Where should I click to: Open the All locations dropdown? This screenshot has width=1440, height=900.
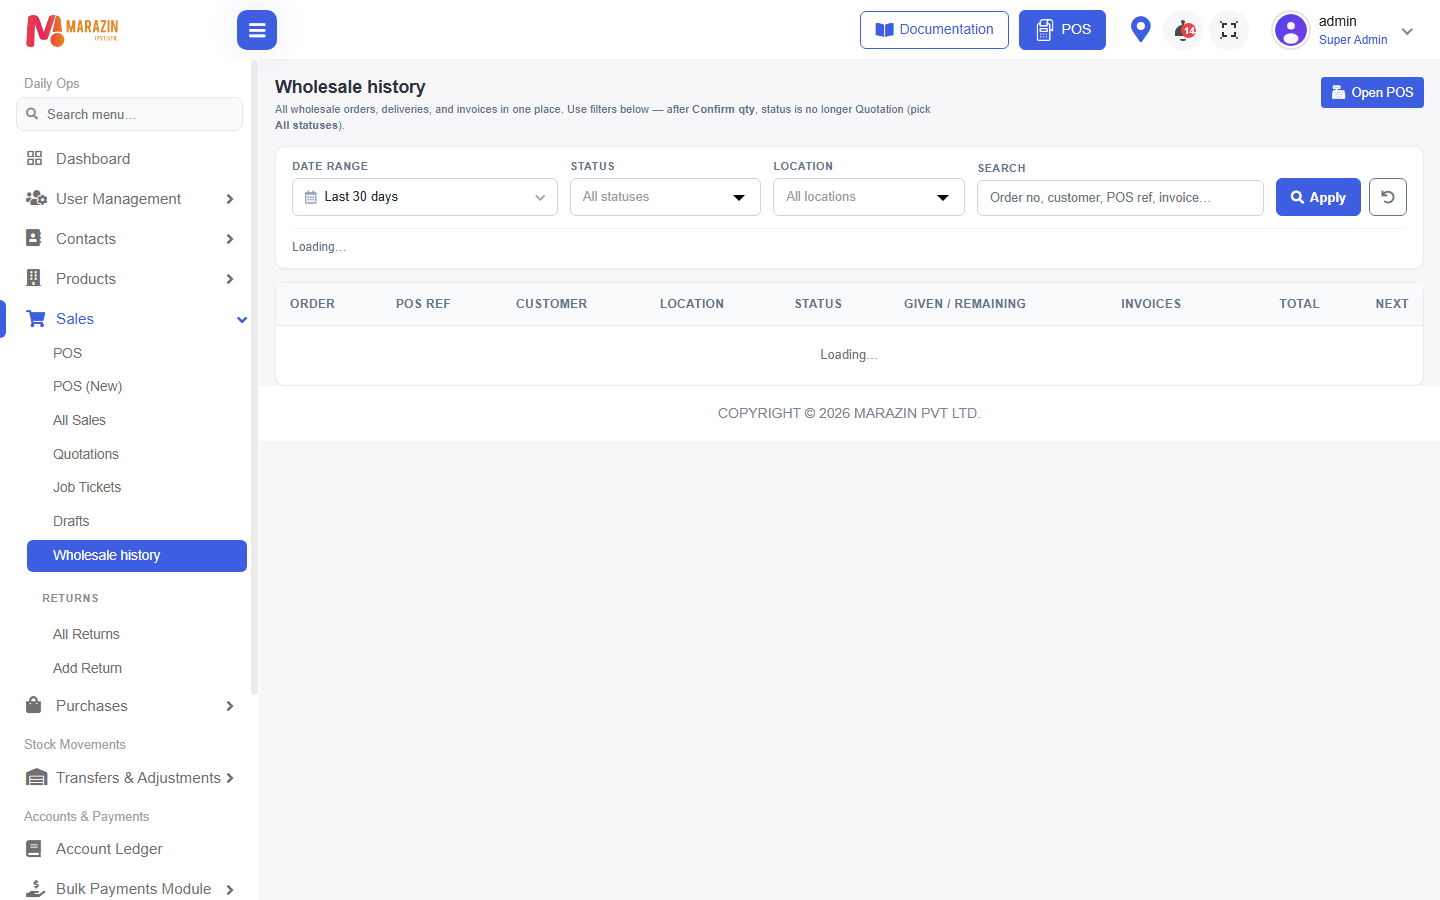tap(869, 197)
